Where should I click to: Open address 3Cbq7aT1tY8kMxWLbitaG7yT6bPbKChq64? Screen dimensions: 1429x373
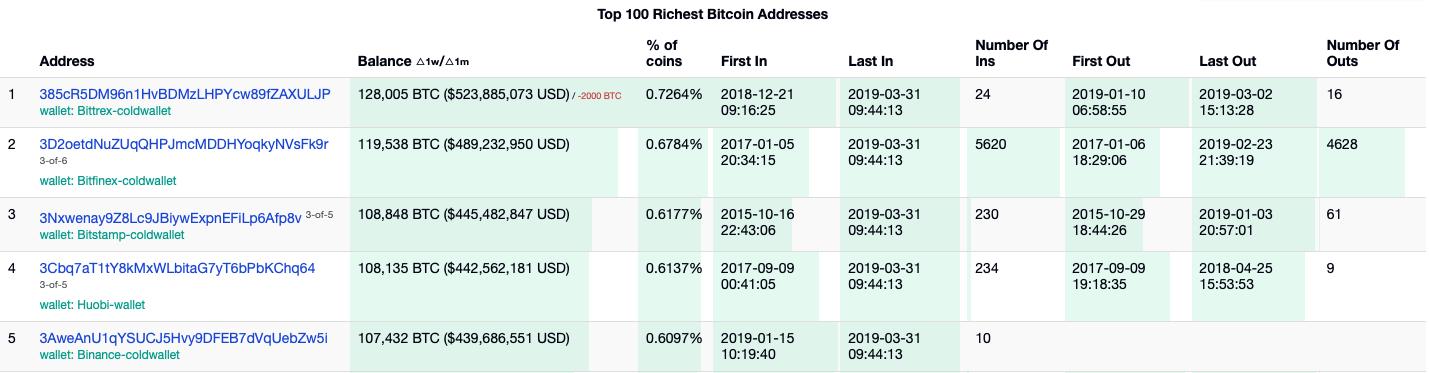point(177,268)
